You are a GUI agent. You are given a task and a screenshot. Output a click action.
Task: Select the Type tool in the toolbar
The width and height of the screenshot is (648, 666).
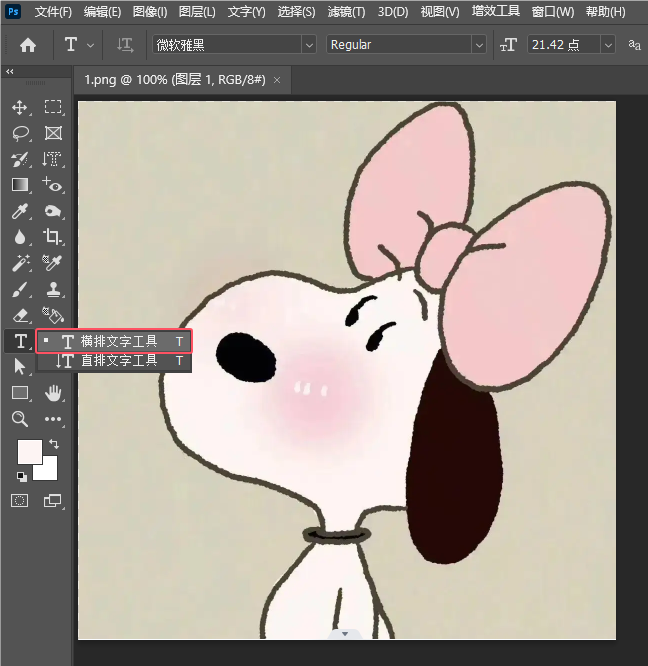20,341
